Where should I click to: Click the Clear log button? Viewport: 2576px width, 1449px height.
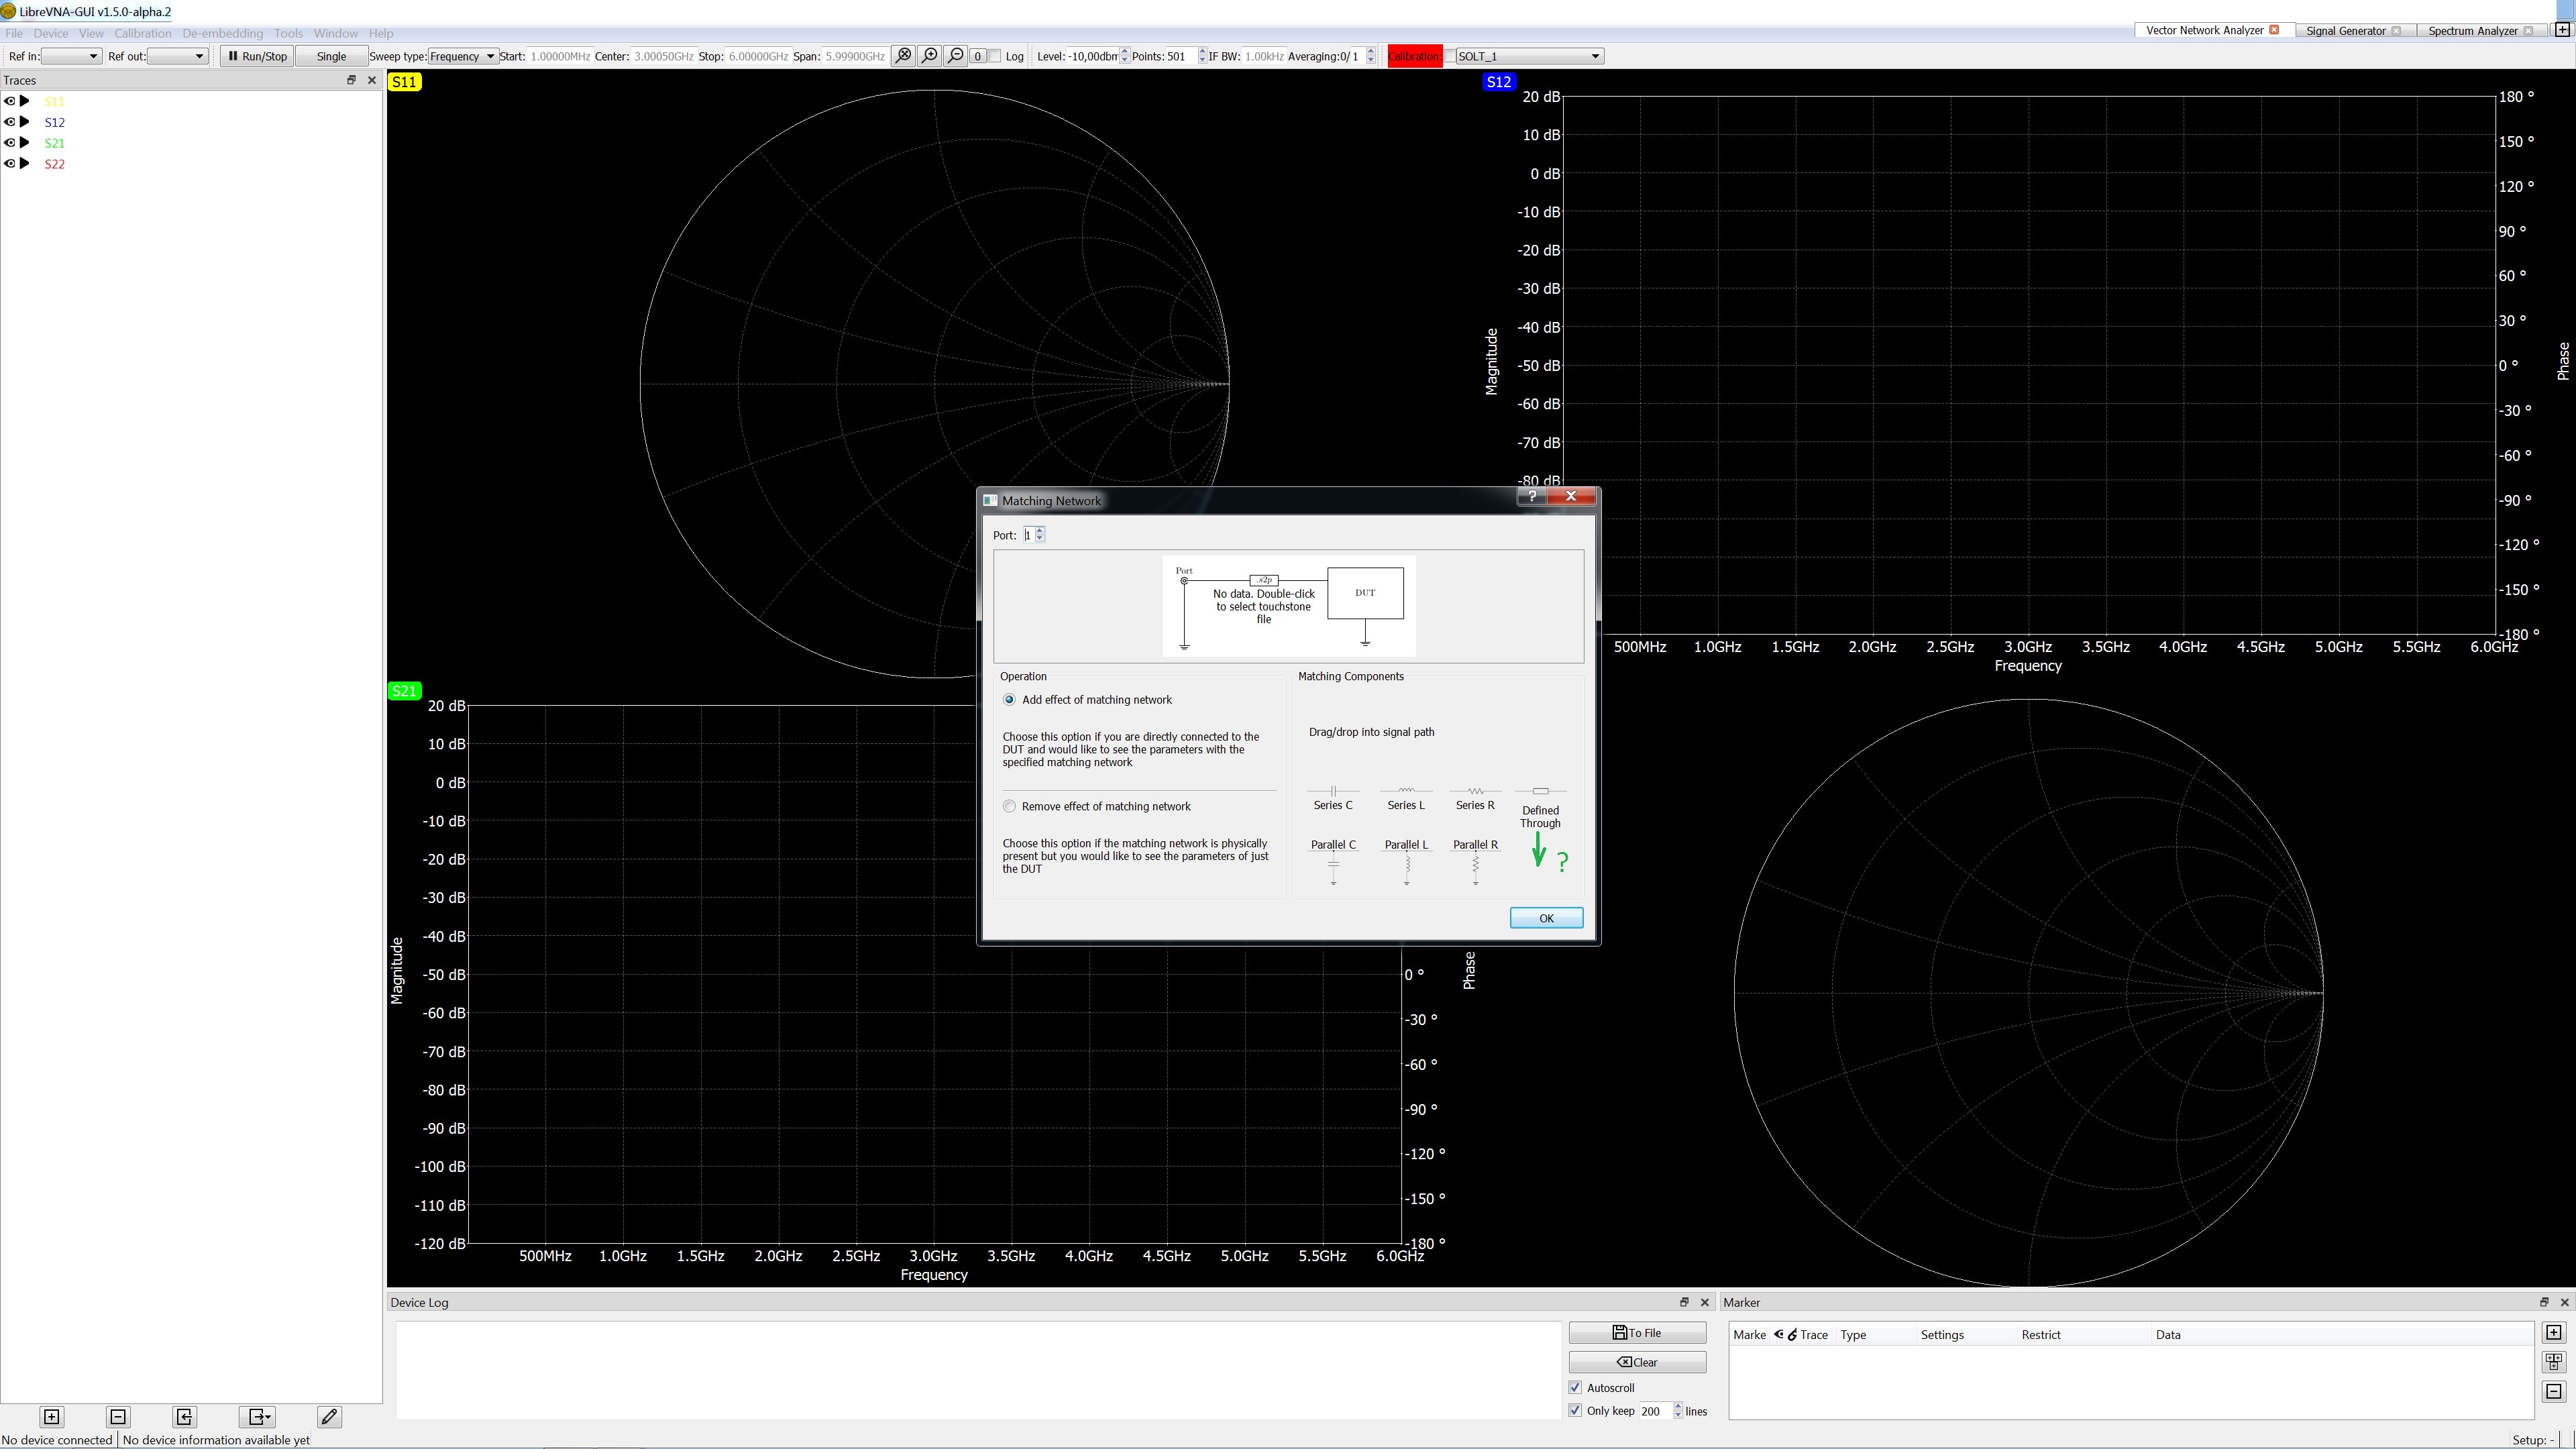click(x=1636, y=1362)
